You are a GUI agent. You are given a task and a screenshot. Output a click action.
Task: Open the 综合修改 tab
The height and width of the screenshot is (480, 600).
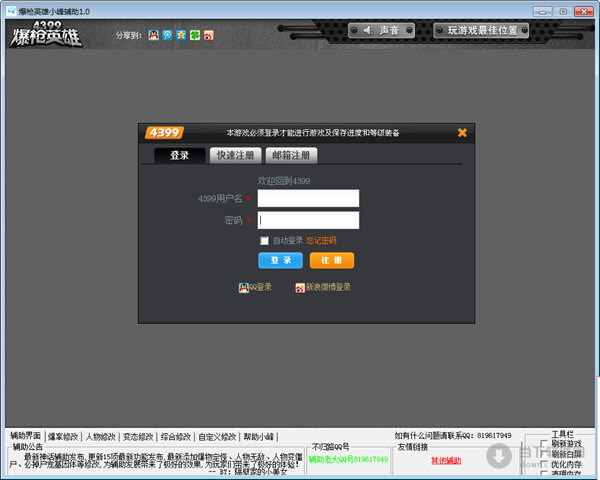point(175,437)
